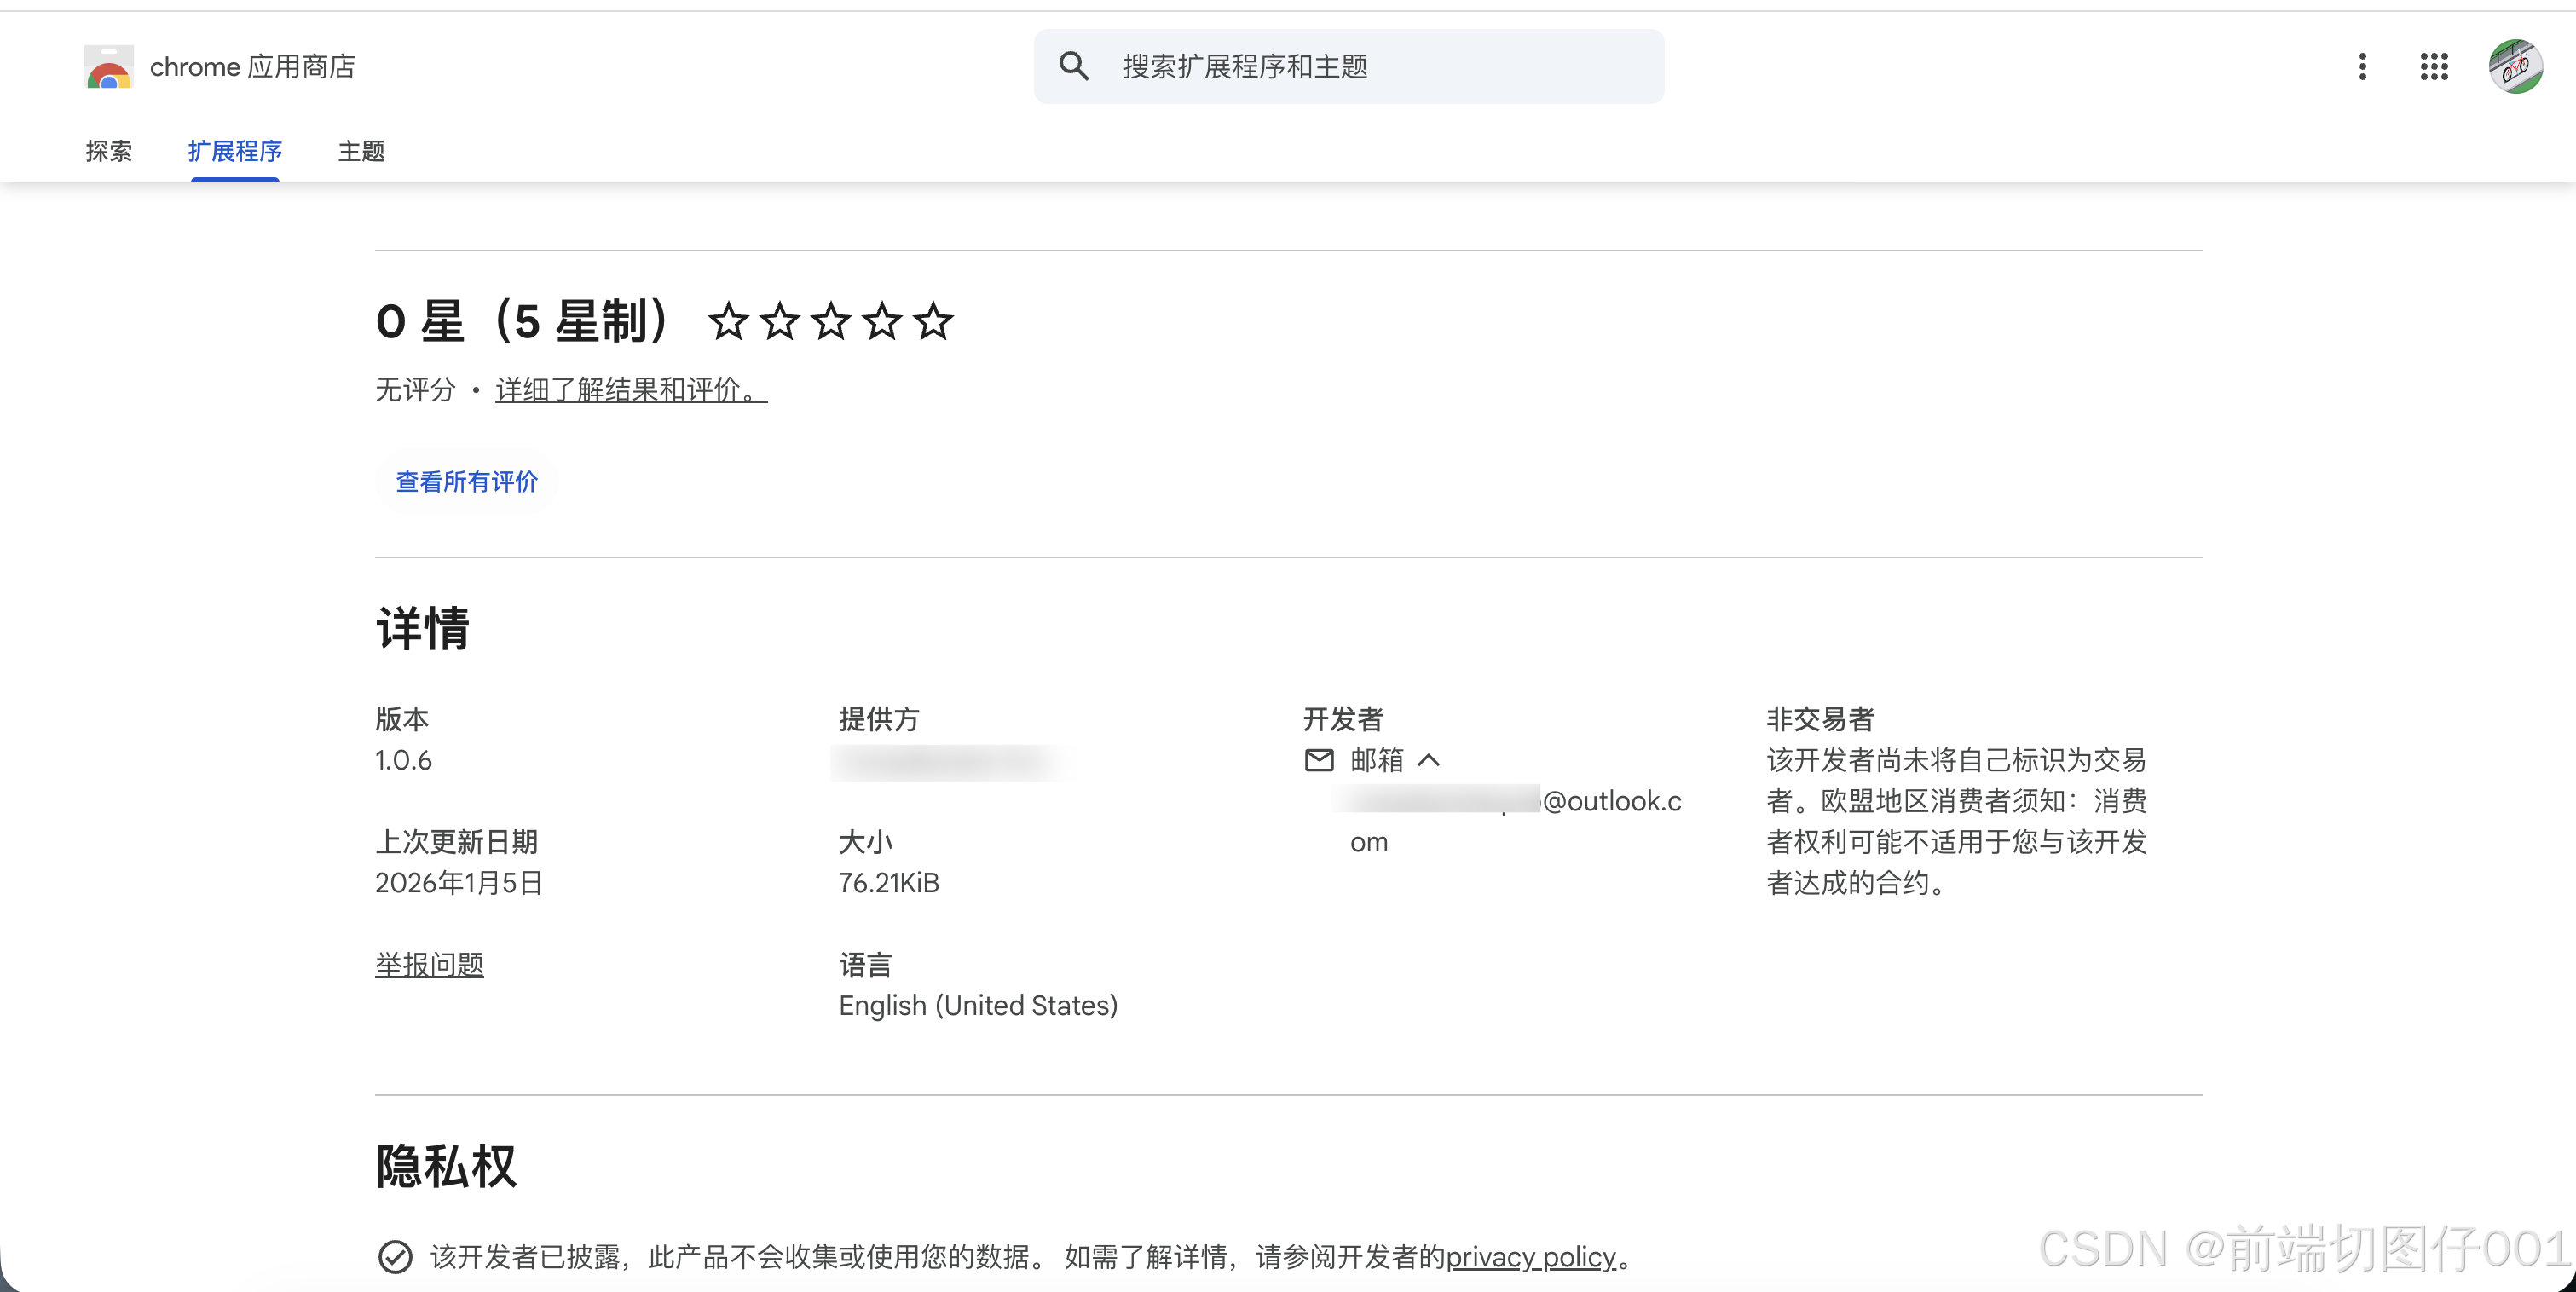
Task: Click the chrome 应用商店 title text
Action: coord(253,67)
